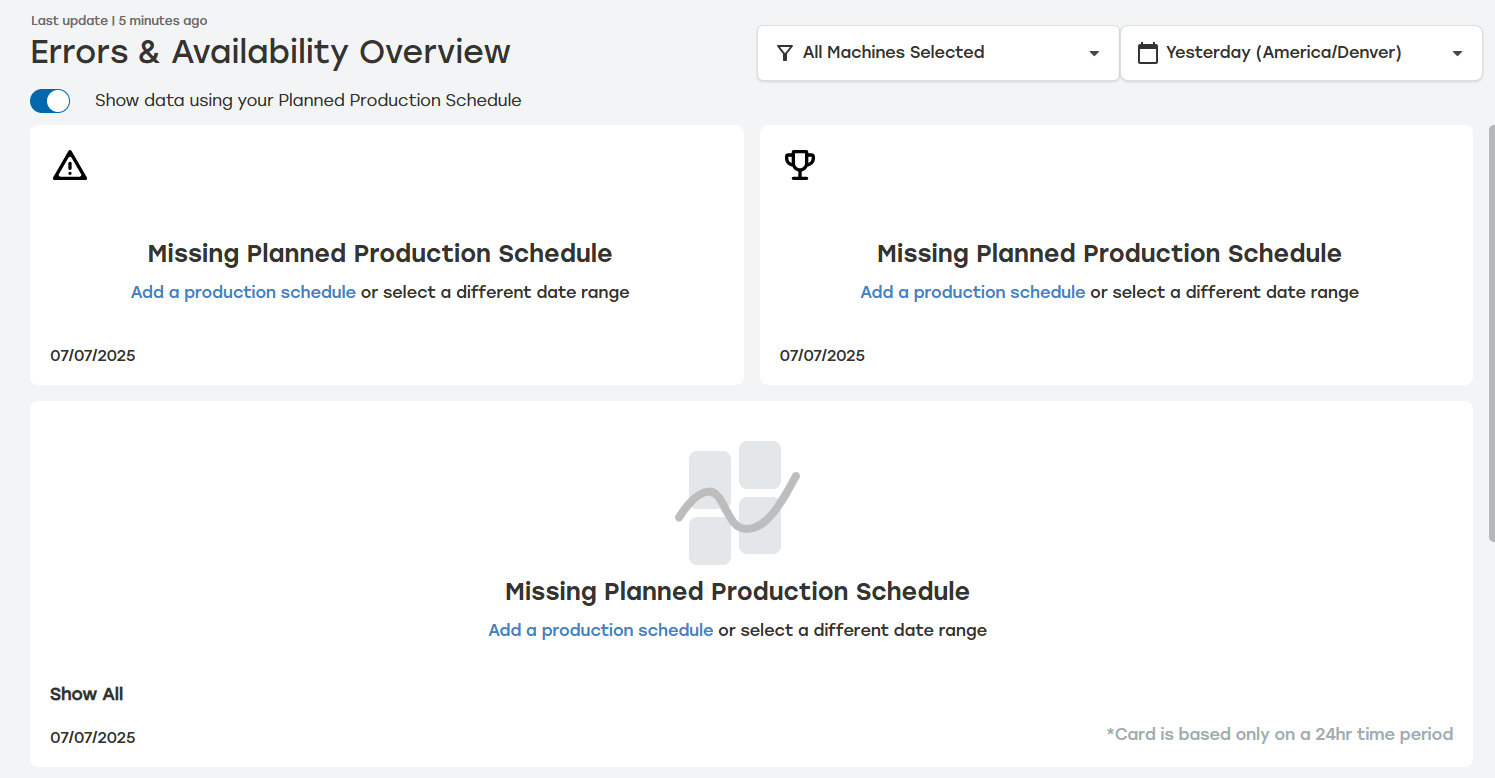Image resolution: width=1495 pixels, height=778 pixels.
Task: Click the 07/07/2025 date label on the bottom card
Action: point(93,737)
